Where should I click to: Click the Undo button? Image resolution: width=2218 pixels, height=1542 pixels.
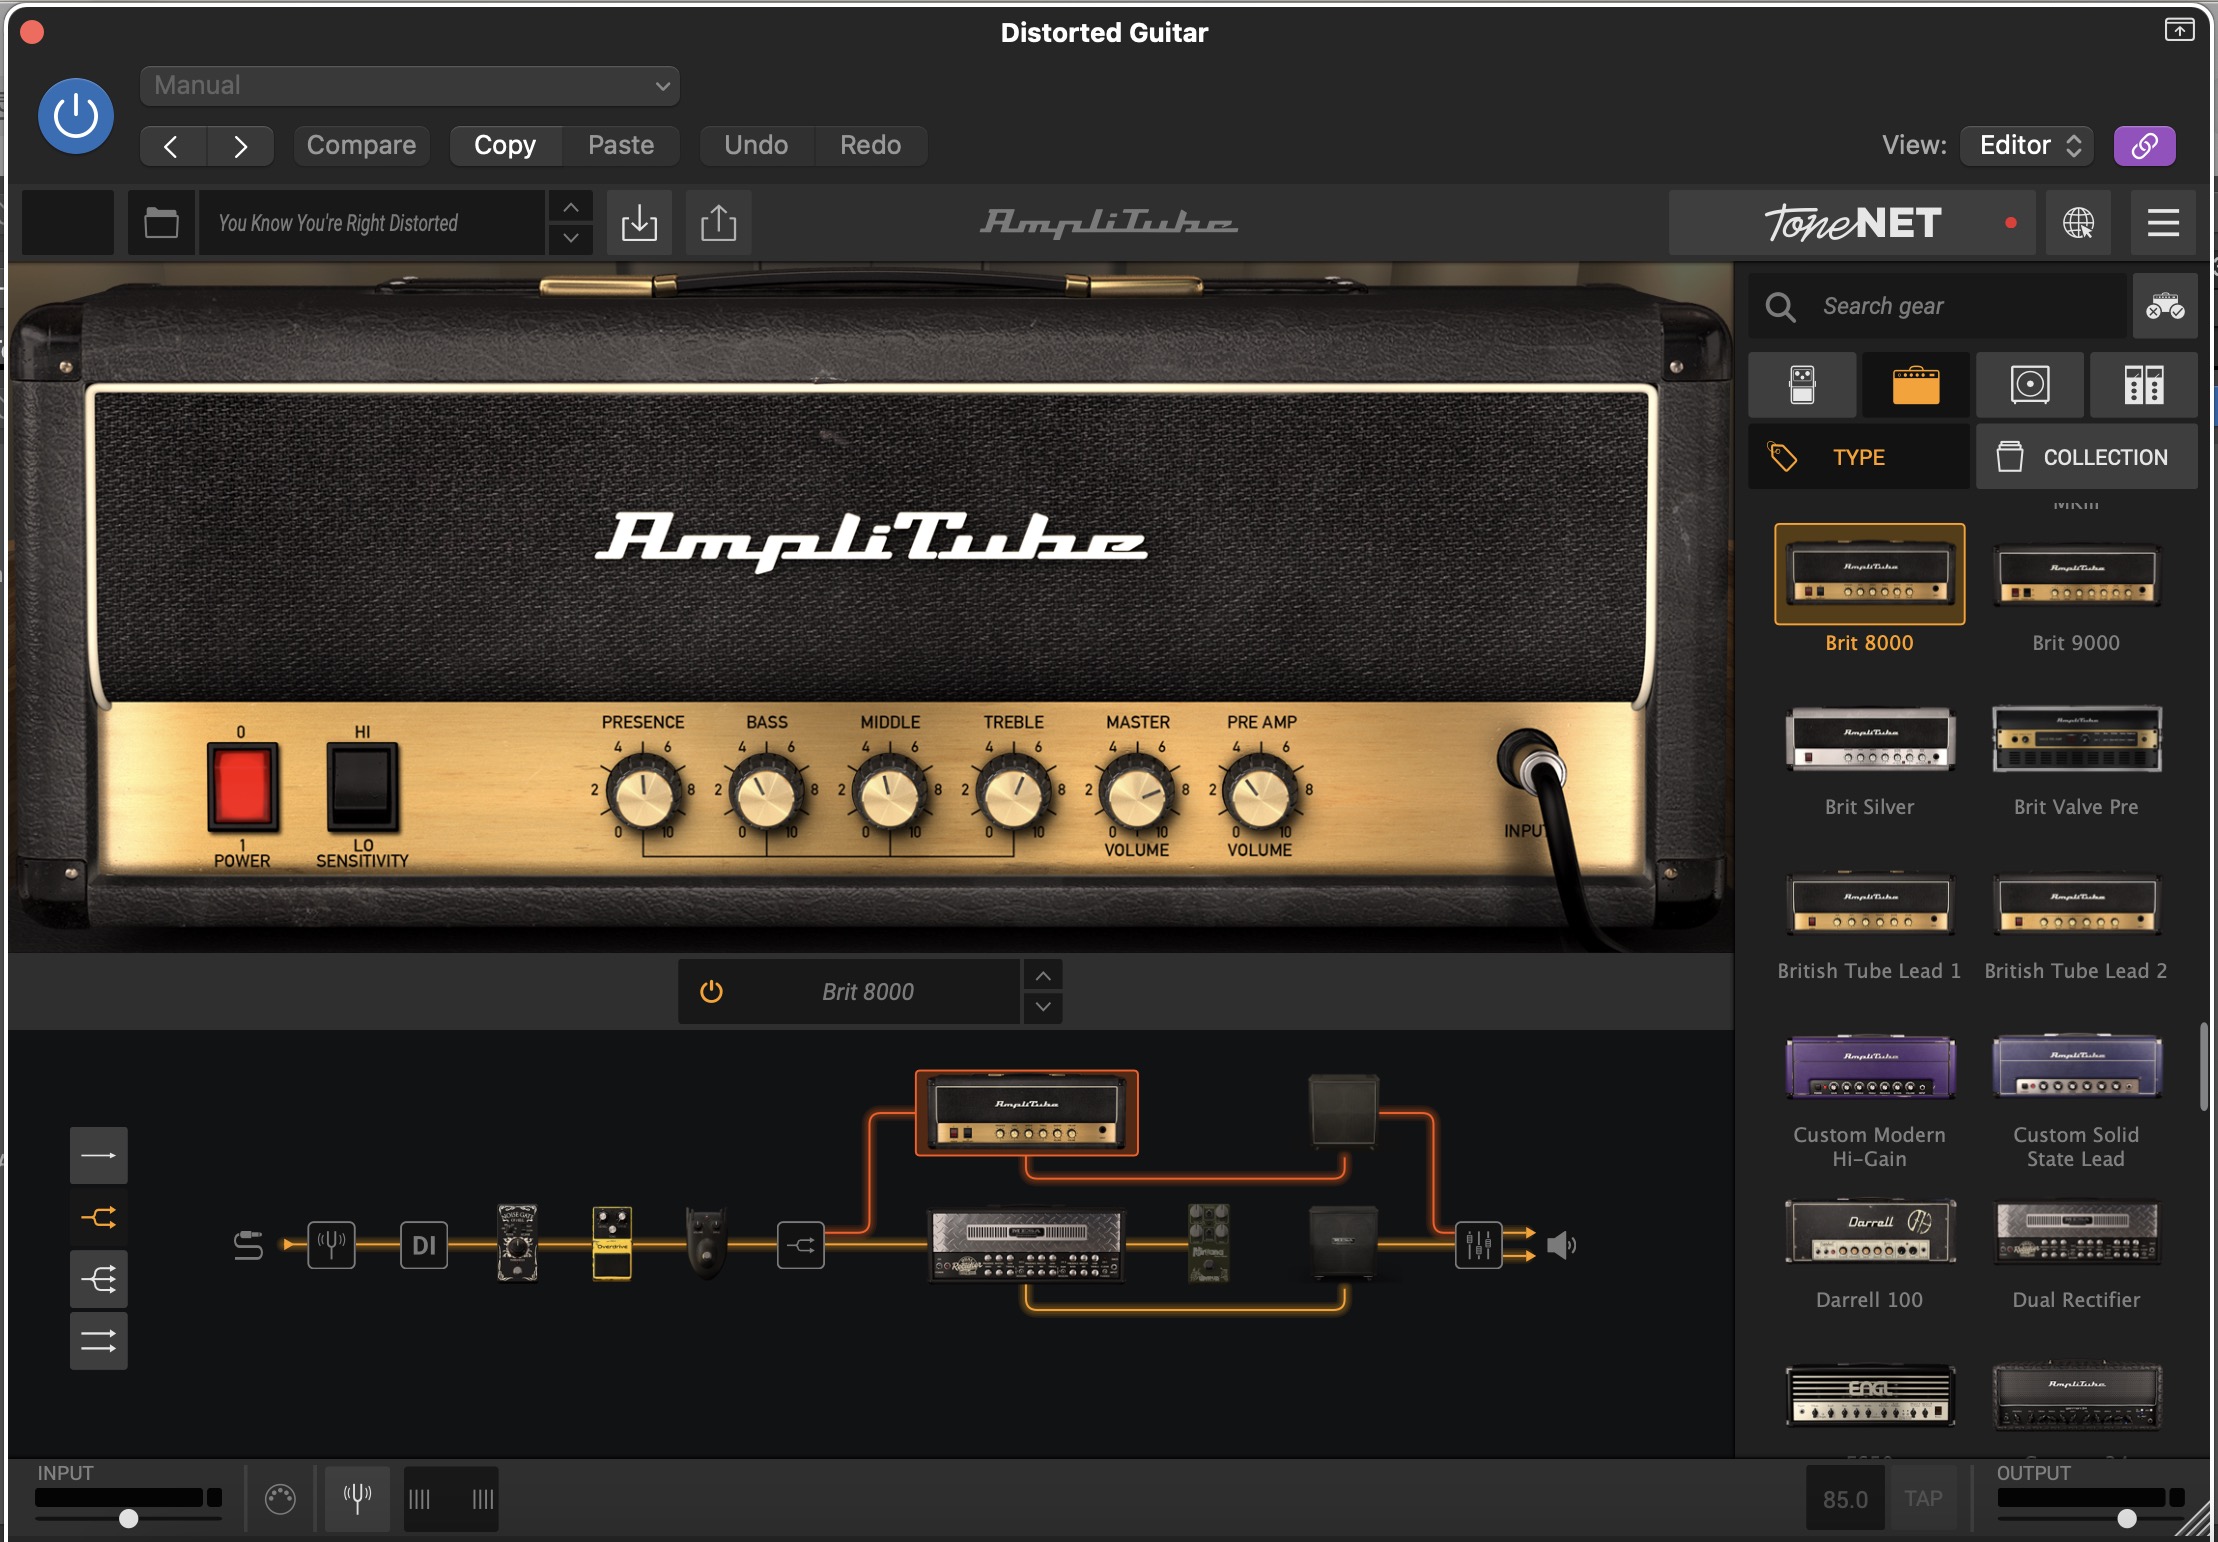756,146
